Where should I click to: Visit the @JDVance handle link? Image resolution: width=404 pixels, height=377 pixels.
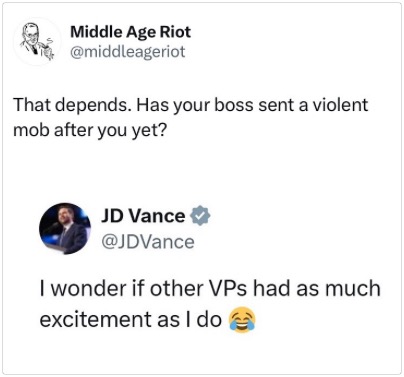pos(147,242)
